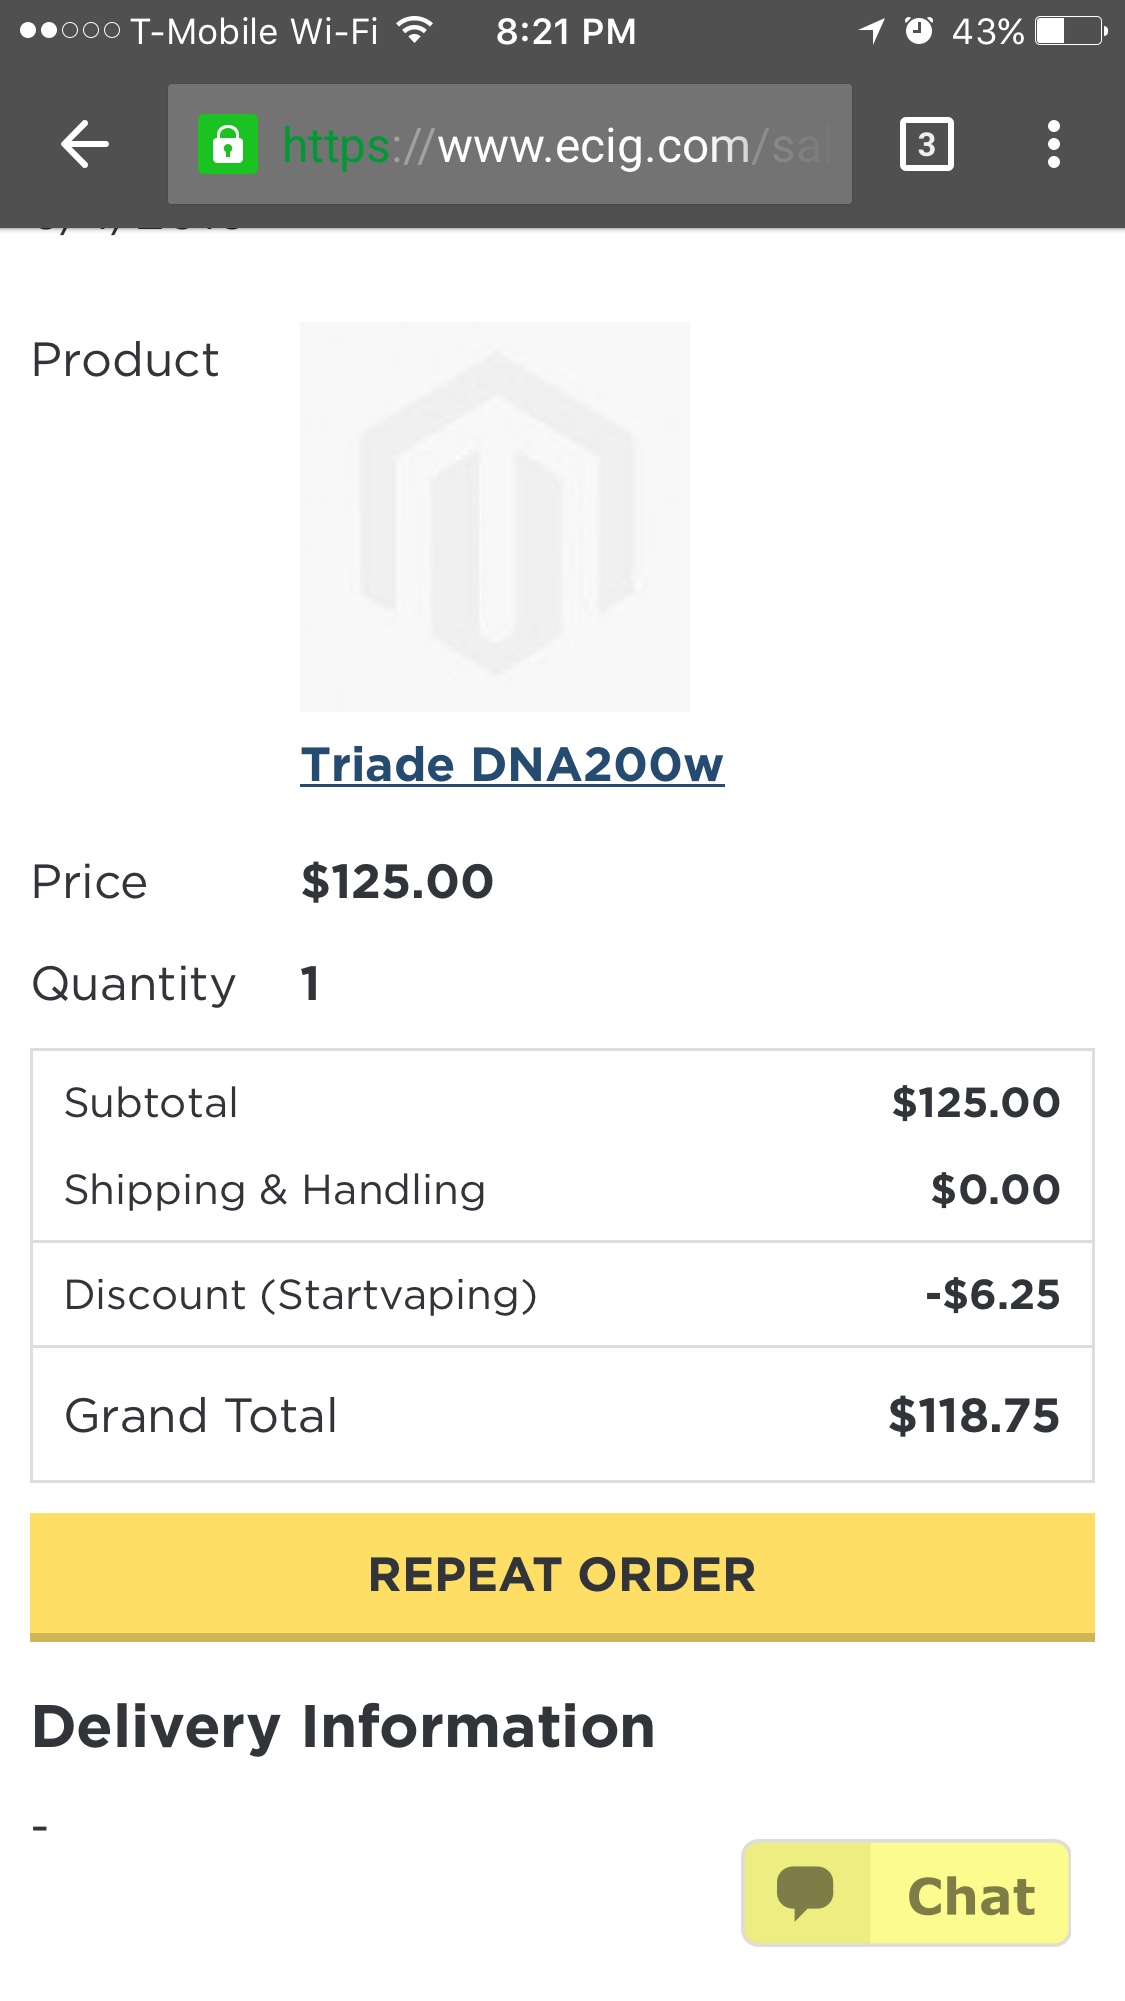Tap the green secure lock icon
Image resolution: width=1125 pixels, height=2001 pixels.
(228, 145)
